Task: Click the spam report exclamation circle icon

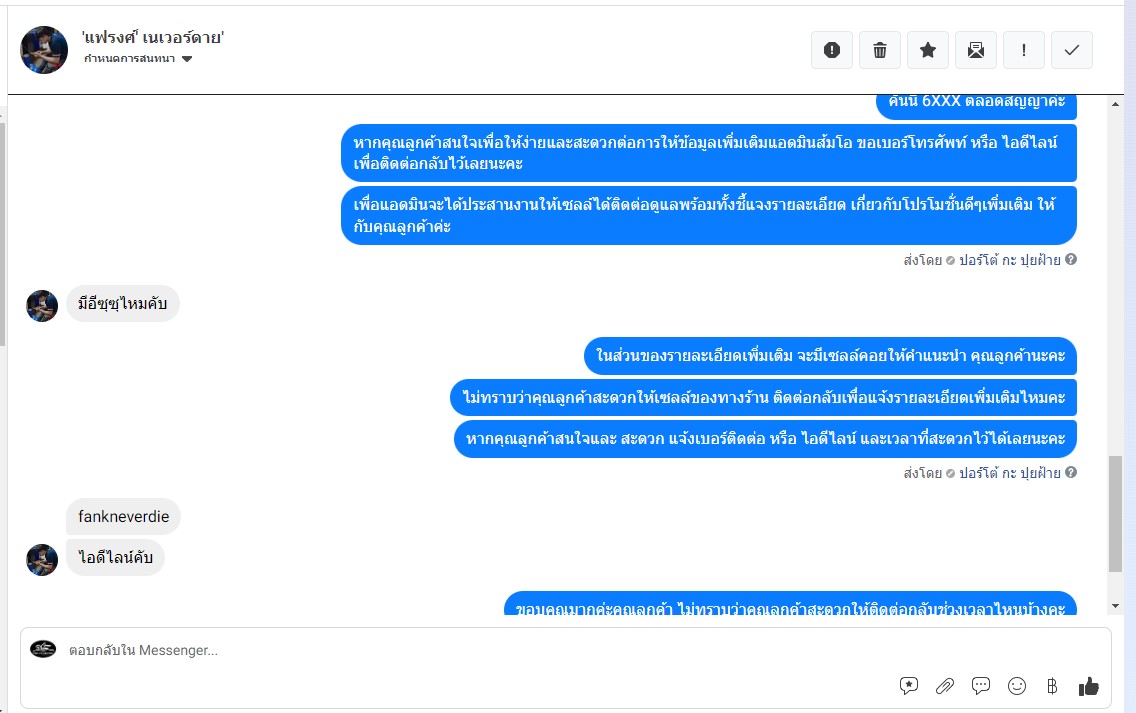Action: point(832,50)
